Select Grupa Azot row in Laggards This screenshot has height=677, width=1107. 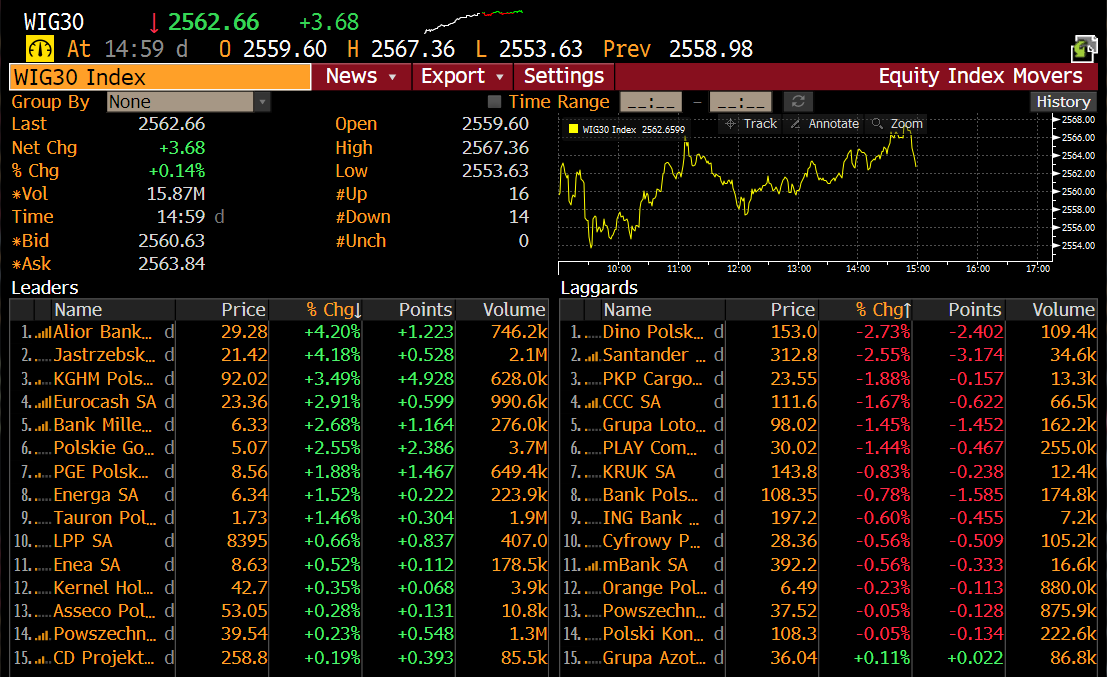pyautogui.click(x=829, y=658)
